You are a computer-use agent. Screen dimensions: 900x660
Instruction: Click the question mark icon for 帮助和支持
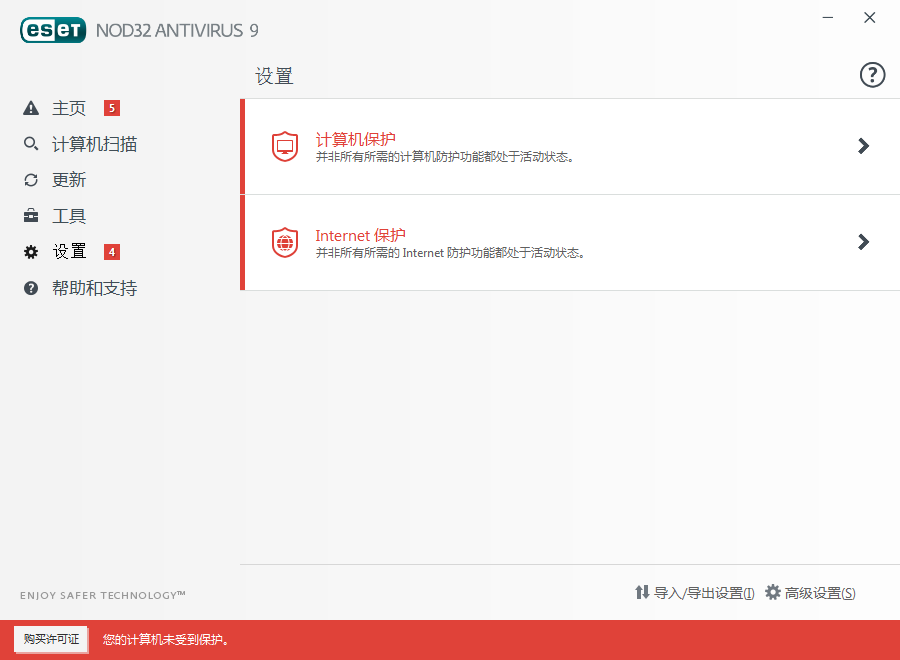pyautogui.click(x=31, y=288)
